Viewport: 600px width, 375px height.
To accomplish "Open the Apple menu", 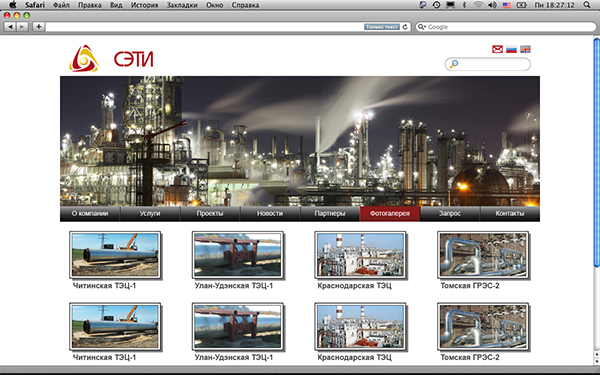I will click(13, 5).
